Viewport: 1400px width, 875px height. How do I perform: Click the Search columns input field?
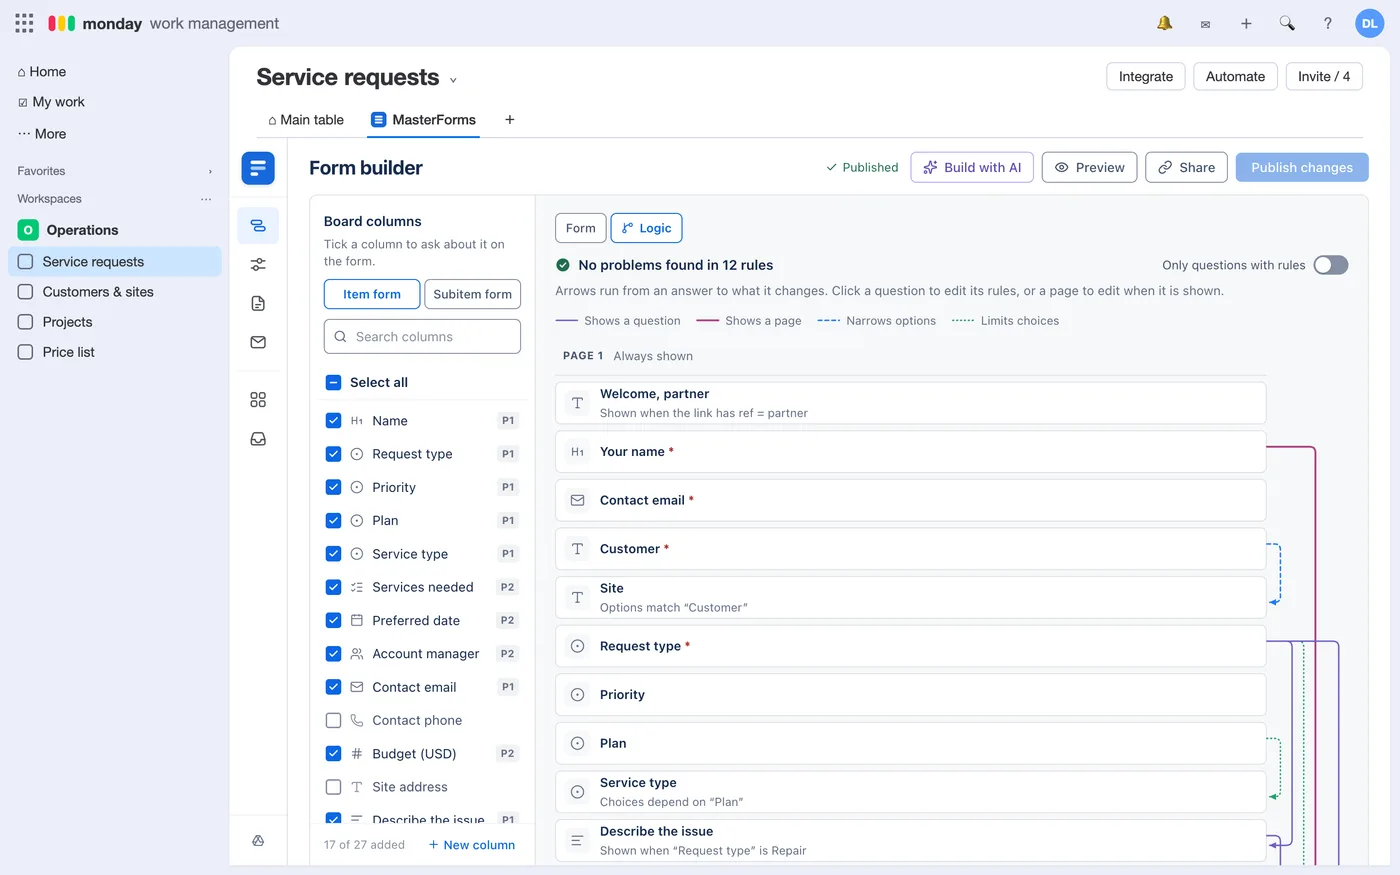[422, 337]
